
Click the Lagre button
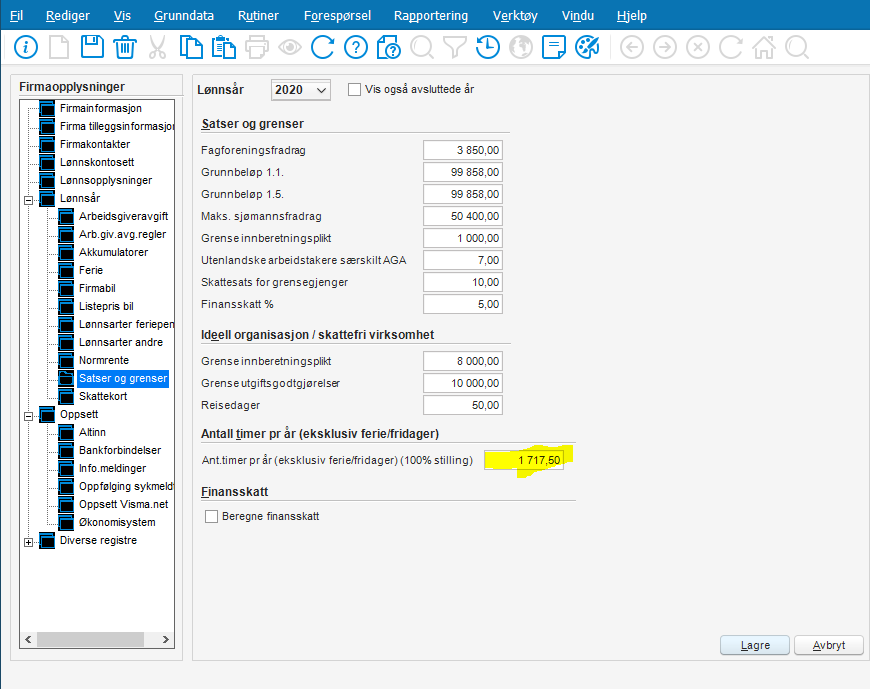755,645
